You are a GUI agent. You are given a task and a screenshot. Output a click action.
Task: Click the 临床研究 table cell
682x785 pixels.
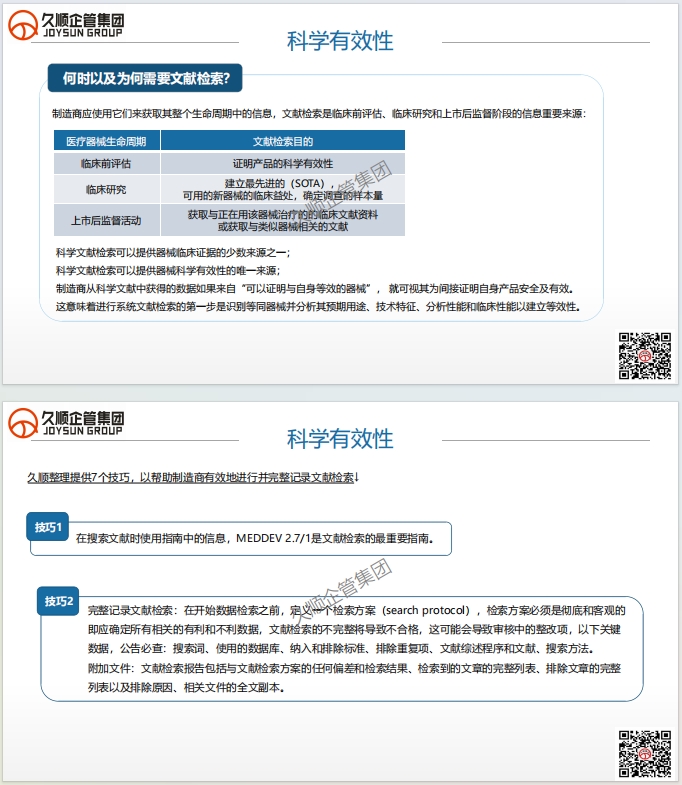(x=107, y=189)
